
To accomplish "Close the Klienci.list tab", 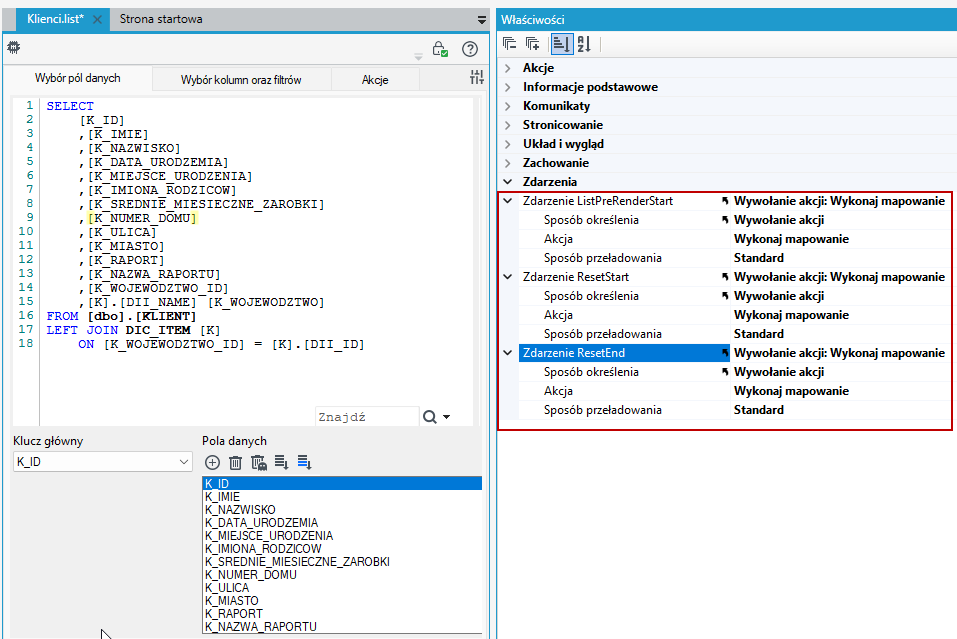I will pyautogui.click(x=97, y=20).
